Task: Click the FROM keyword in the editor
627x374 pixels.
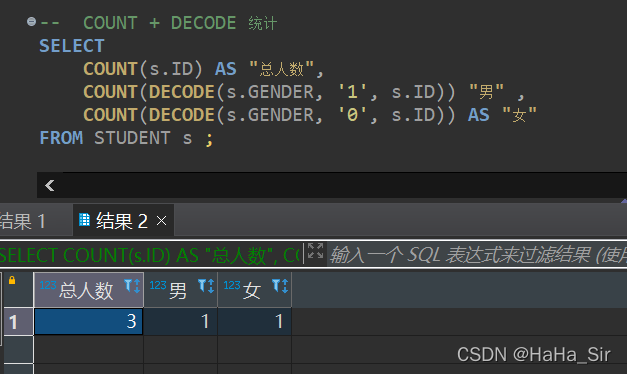Action: click(61, 138)
